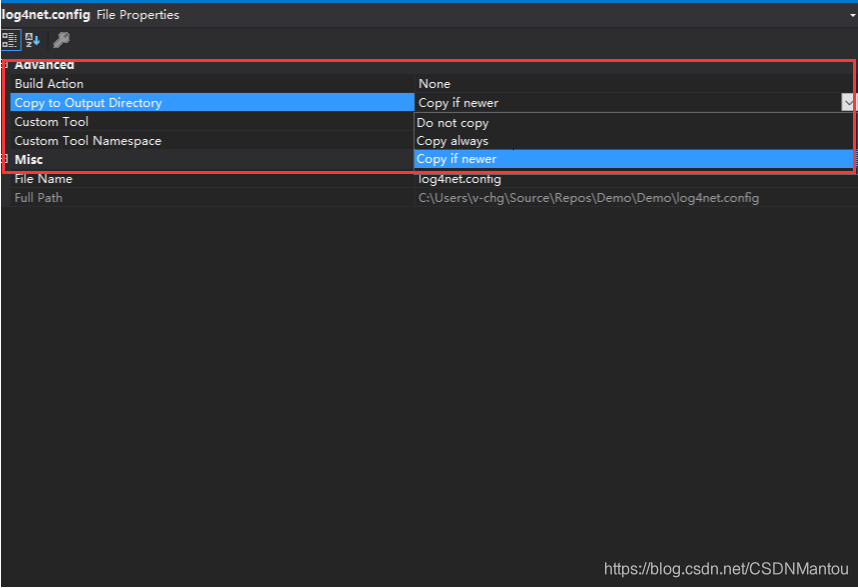
Task: Click the log4net.config title in the header
Action: coord(46,14)
